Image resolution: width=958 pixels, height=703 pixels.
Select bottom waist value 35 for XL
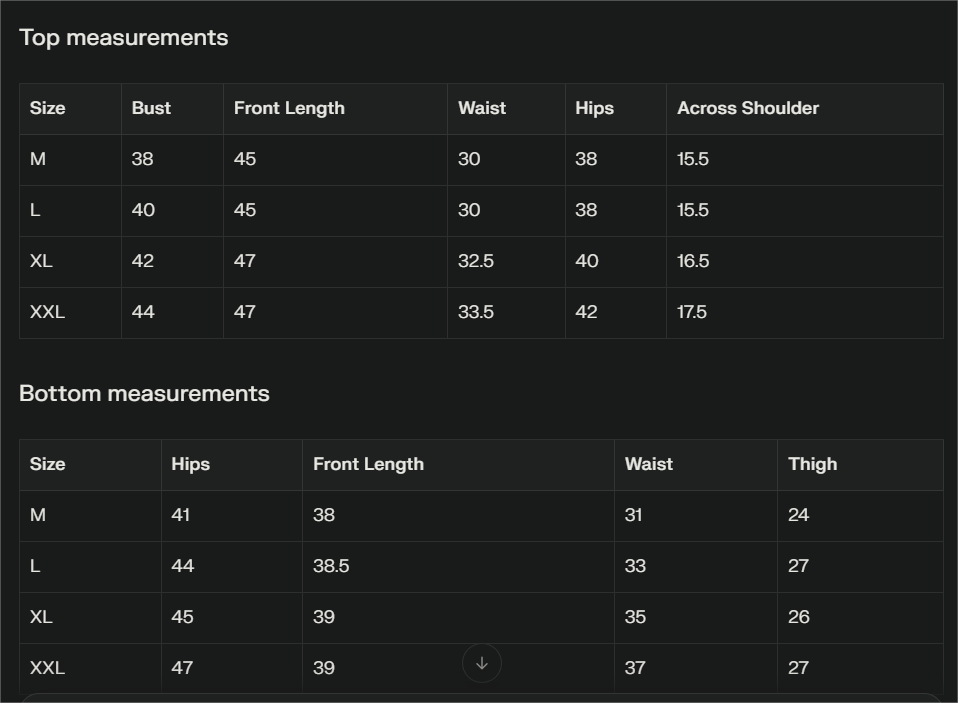635,618
